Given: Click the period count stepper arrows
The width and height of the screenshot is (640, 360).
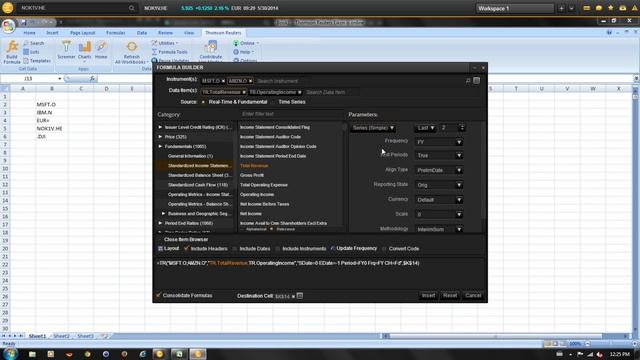Looking at the screenshot, I should pos(462,128).
